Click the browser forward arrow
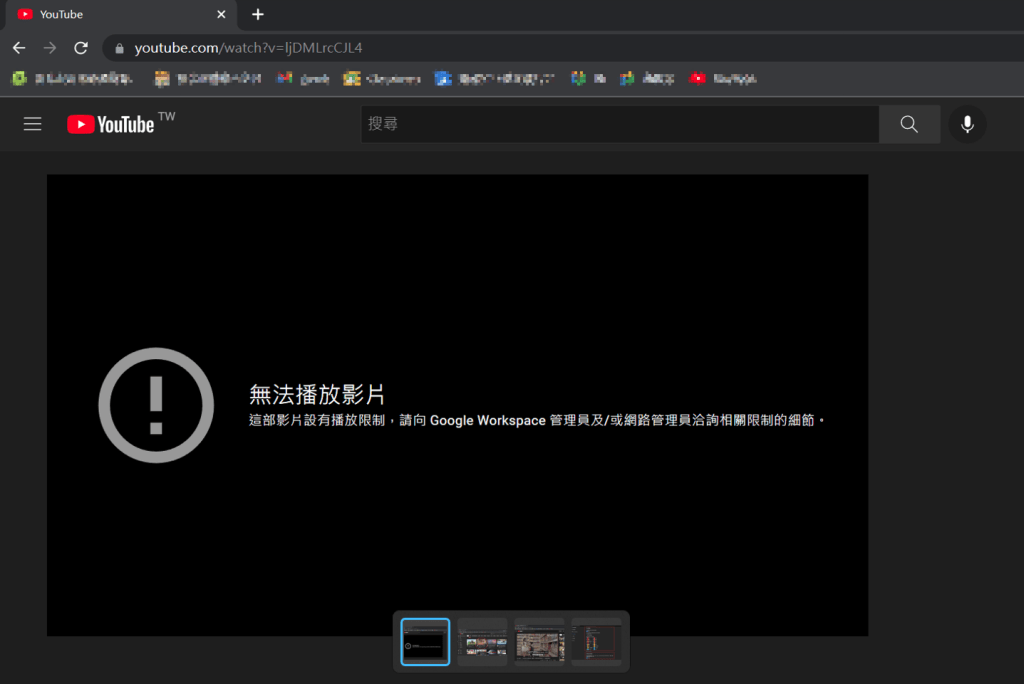Screen dimensions: 1024x684 [x=50, y=48]
